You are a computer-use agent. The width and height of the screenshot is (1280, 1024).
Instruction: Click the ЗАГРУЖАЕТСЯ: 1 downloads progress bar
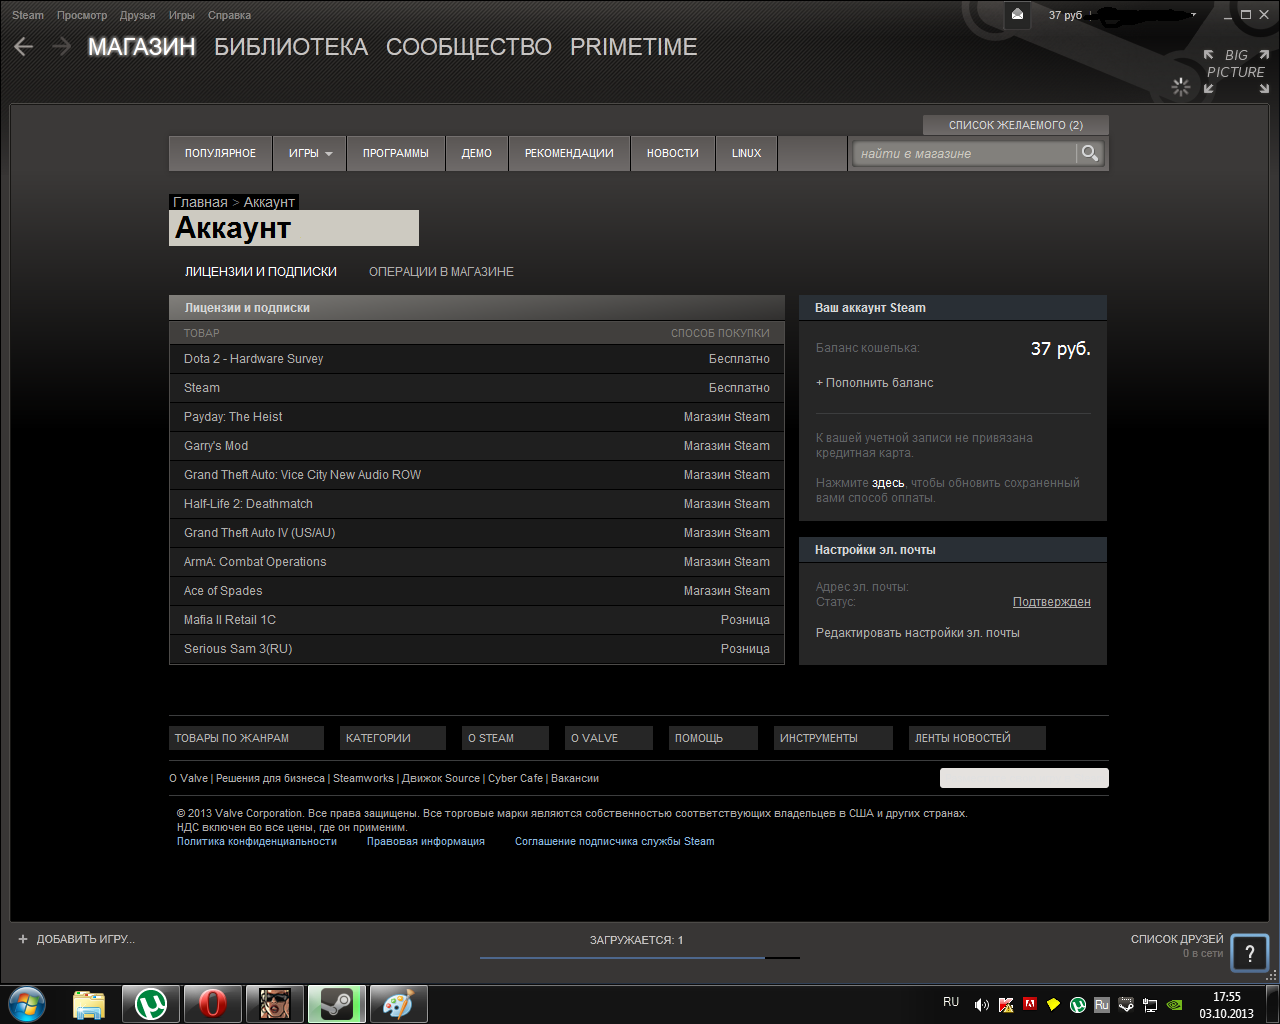tap(640, 957)
